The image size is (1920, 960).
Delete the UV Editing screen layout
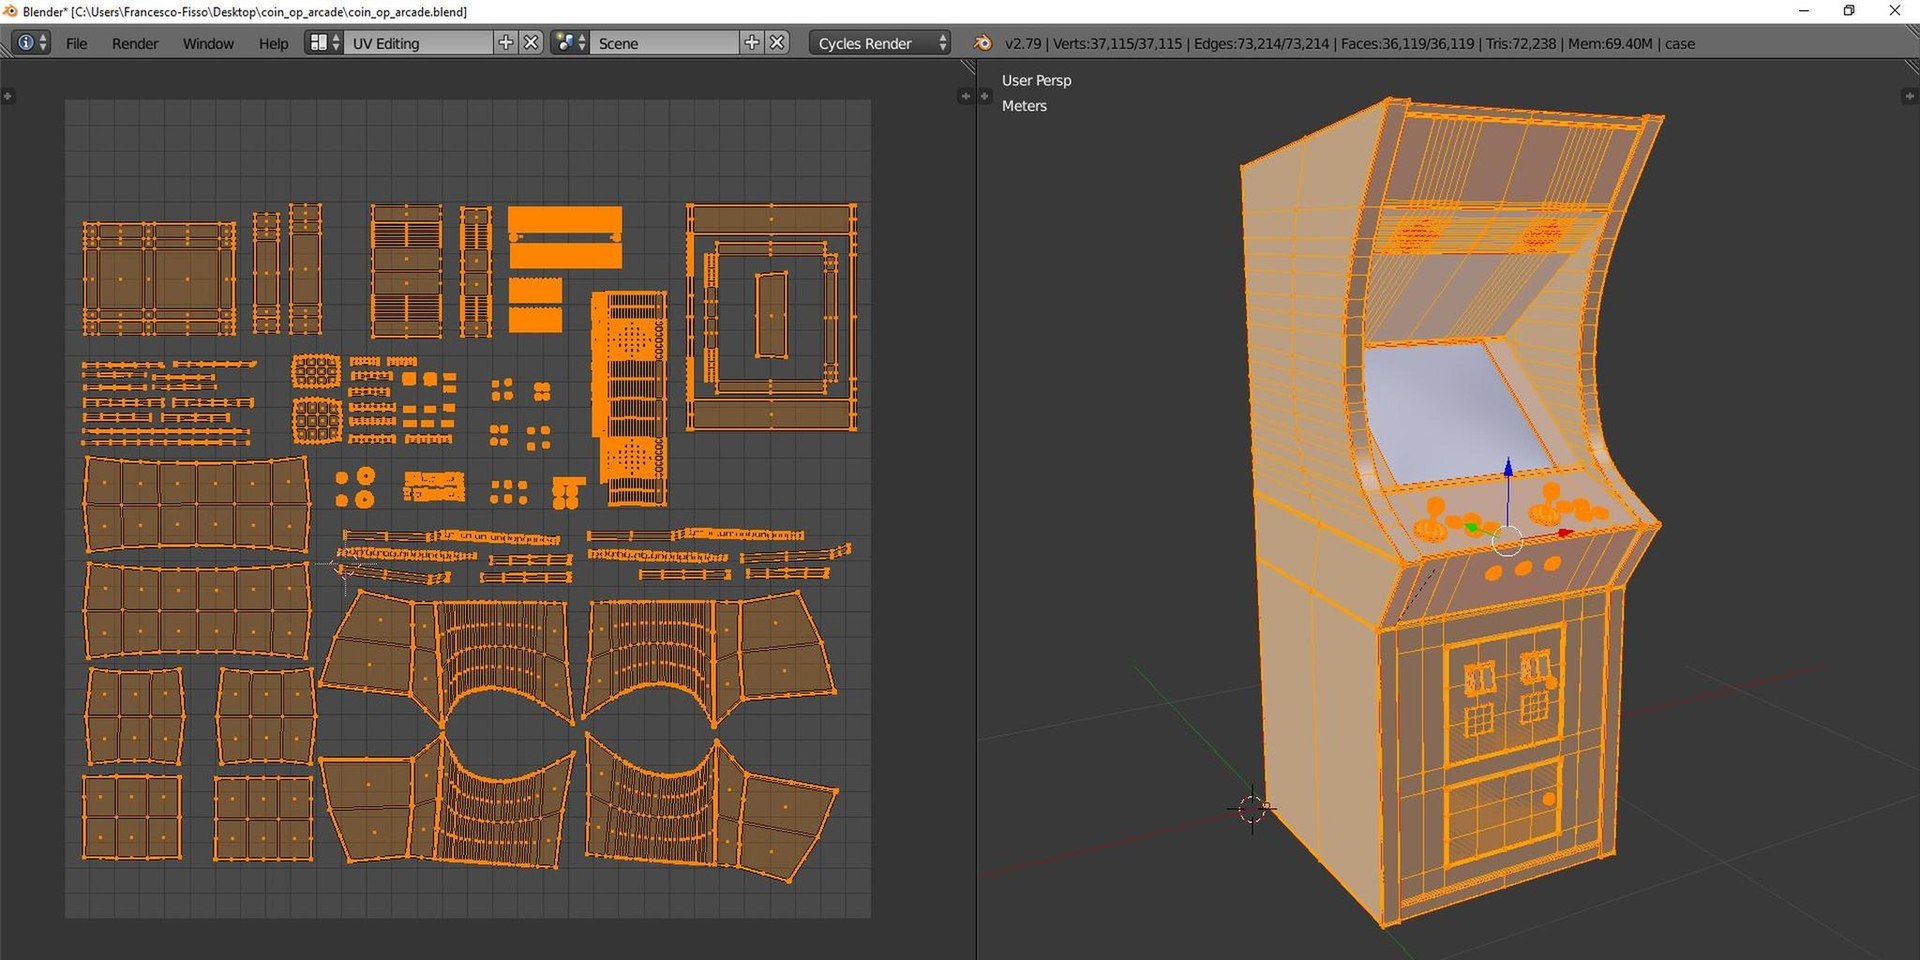coord(532,43)
